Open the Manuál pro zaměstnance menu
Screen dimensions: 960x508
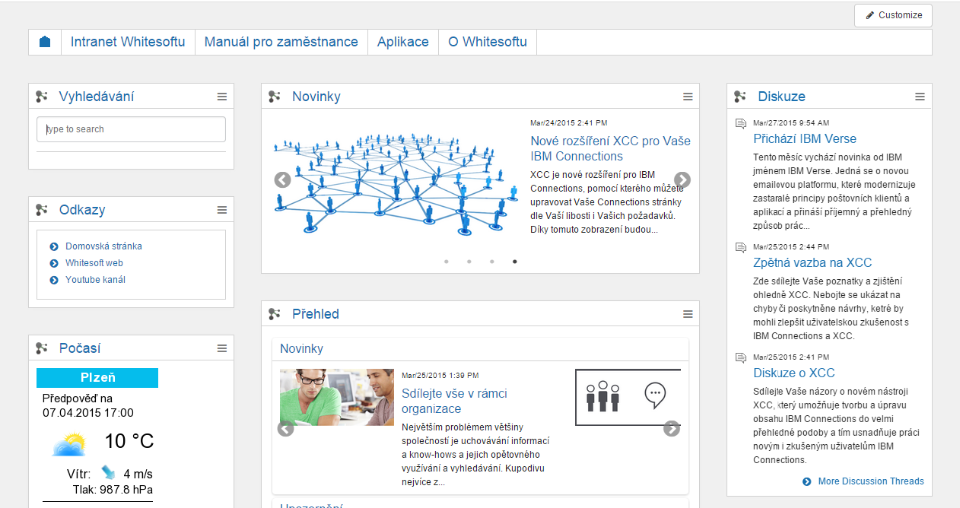pos(281,42)
